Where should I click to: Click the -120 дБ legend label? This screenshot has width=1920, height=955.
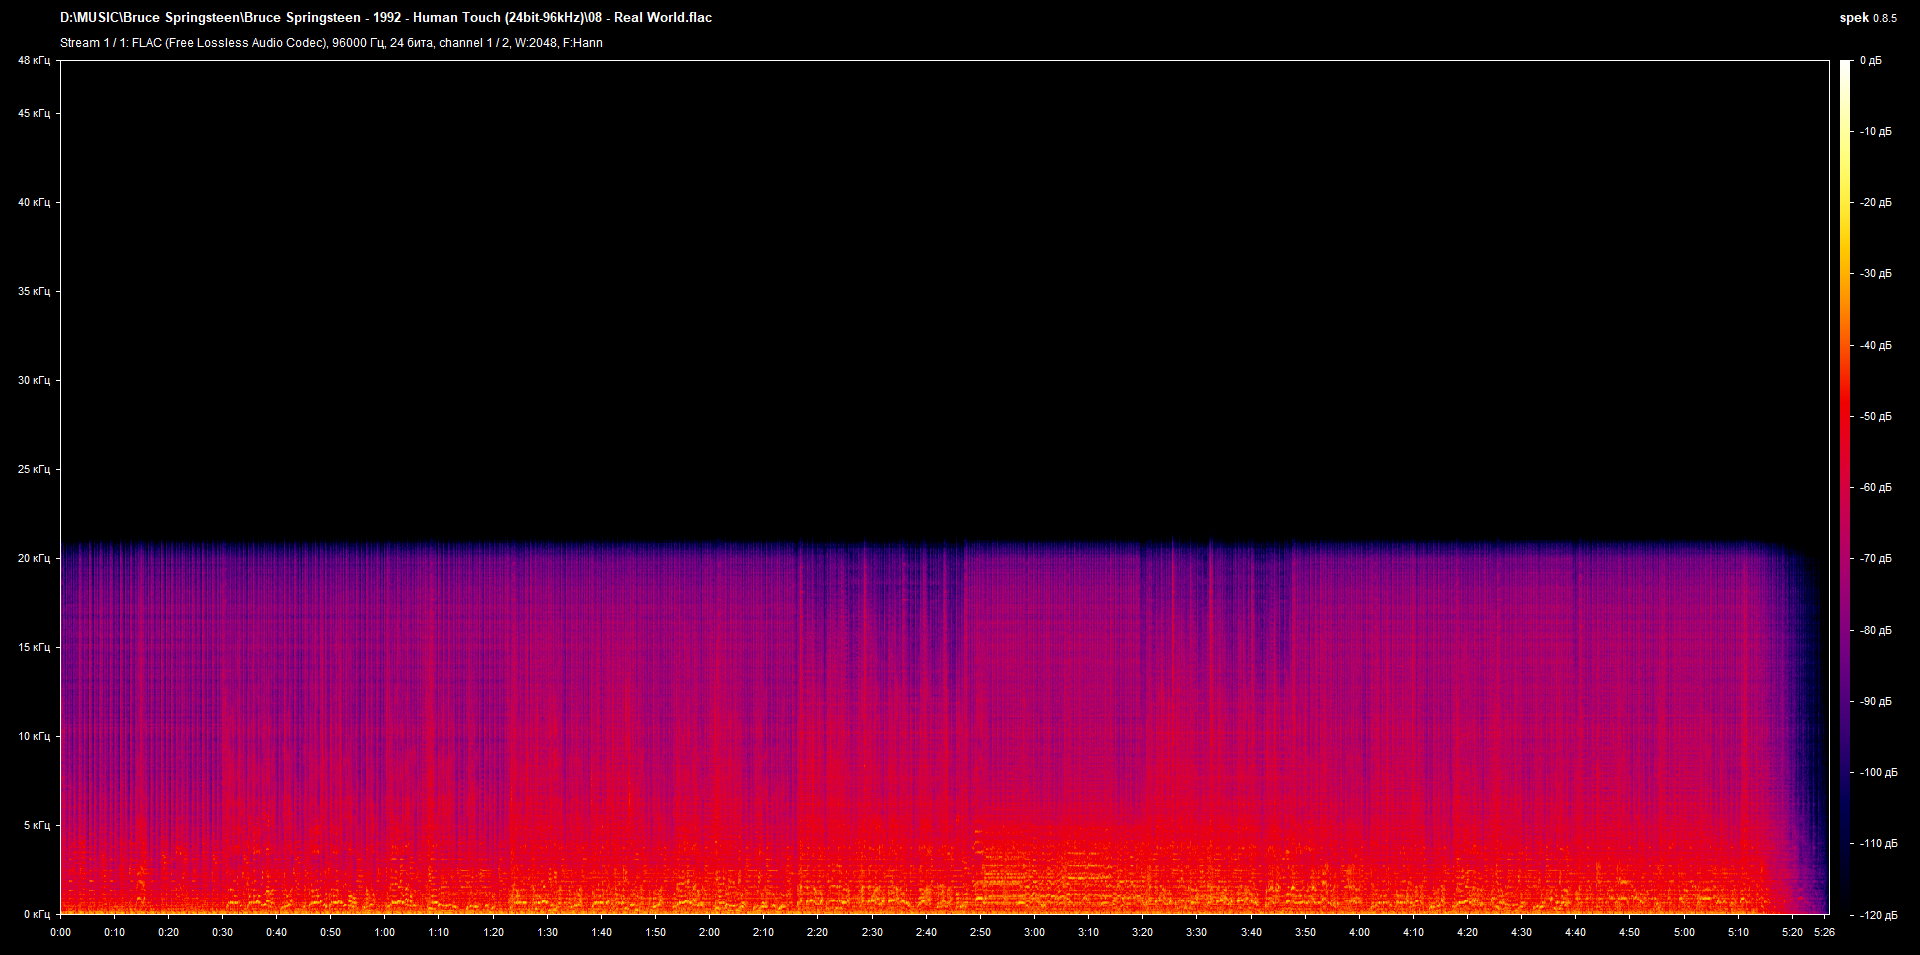pos(1878,915)
